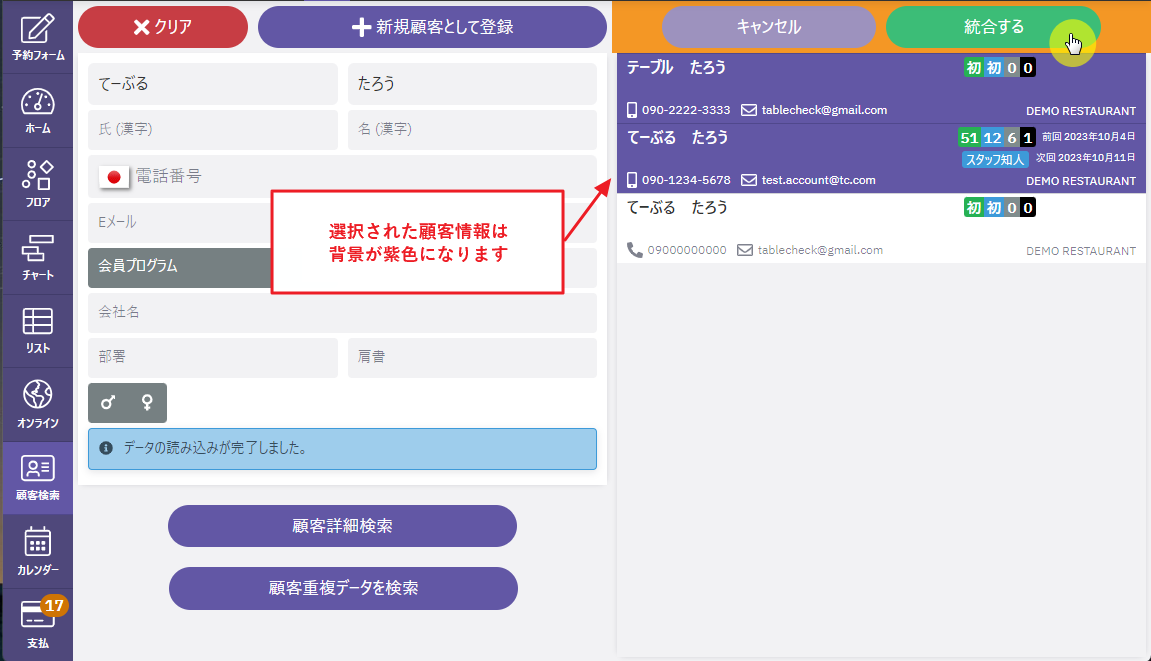Expand the 会員プログラム dropdown
The width and height of the screenshot is (1151, 661).
point(180,267)
